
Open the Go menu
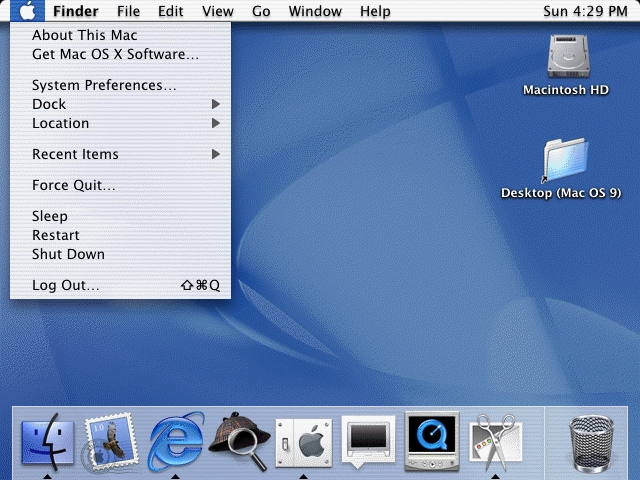(x=261, y=11)
